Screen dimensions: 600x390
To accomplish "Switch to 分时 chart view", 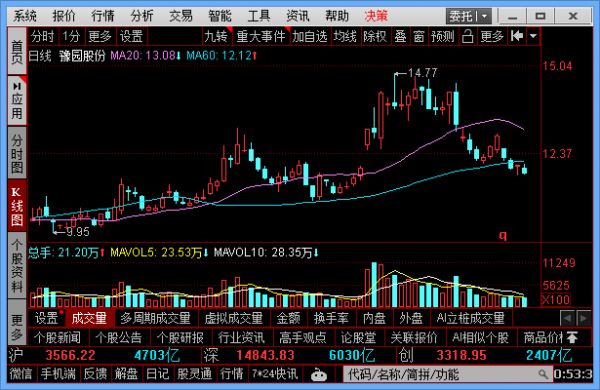I will tap(42, 36).
